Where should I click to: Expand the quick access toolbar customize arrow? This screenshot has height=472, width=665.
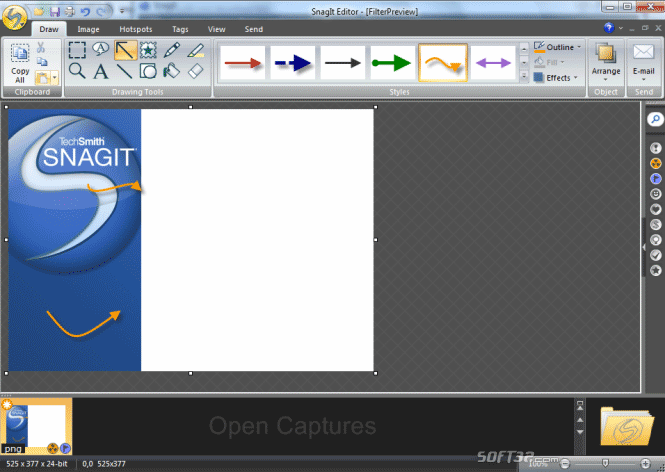click(x=122, y=11)
